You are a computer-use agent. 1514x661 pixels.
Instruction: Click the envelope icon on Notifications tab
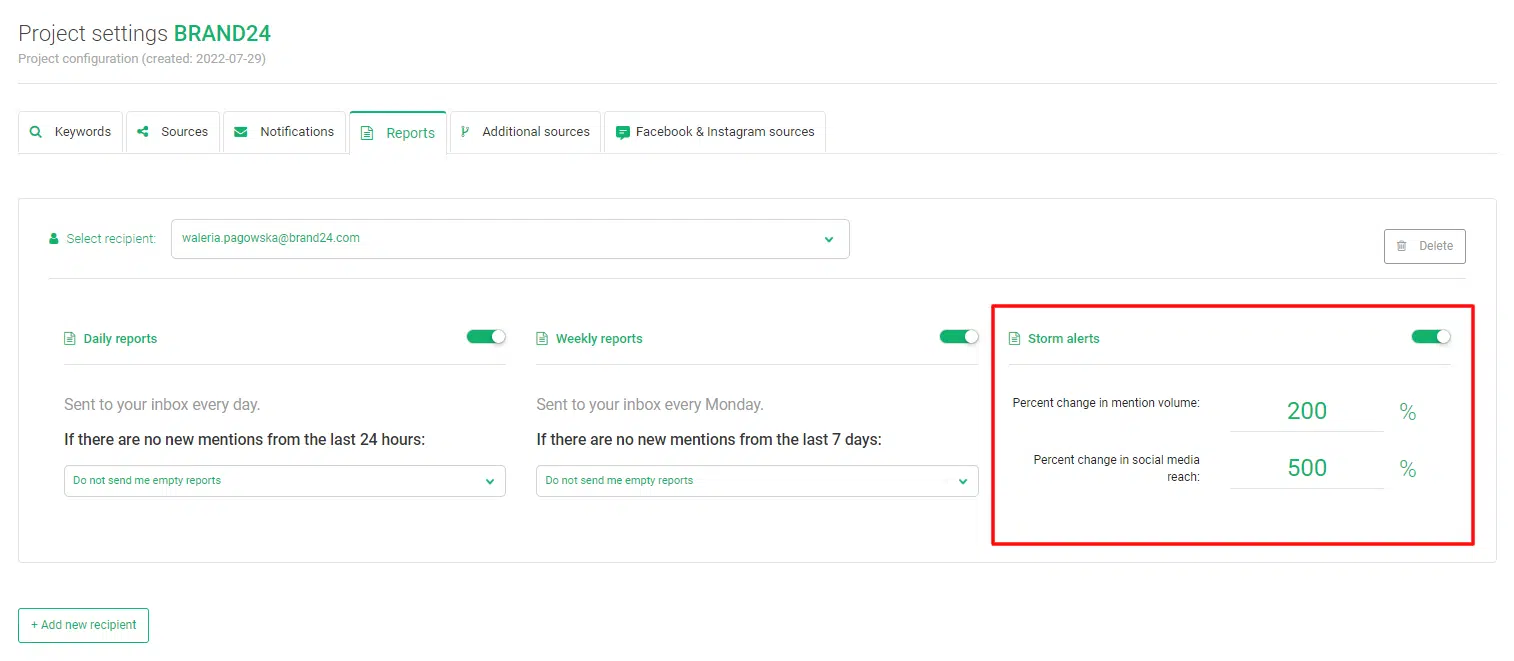pyautogui.click(x=241, y=132)
